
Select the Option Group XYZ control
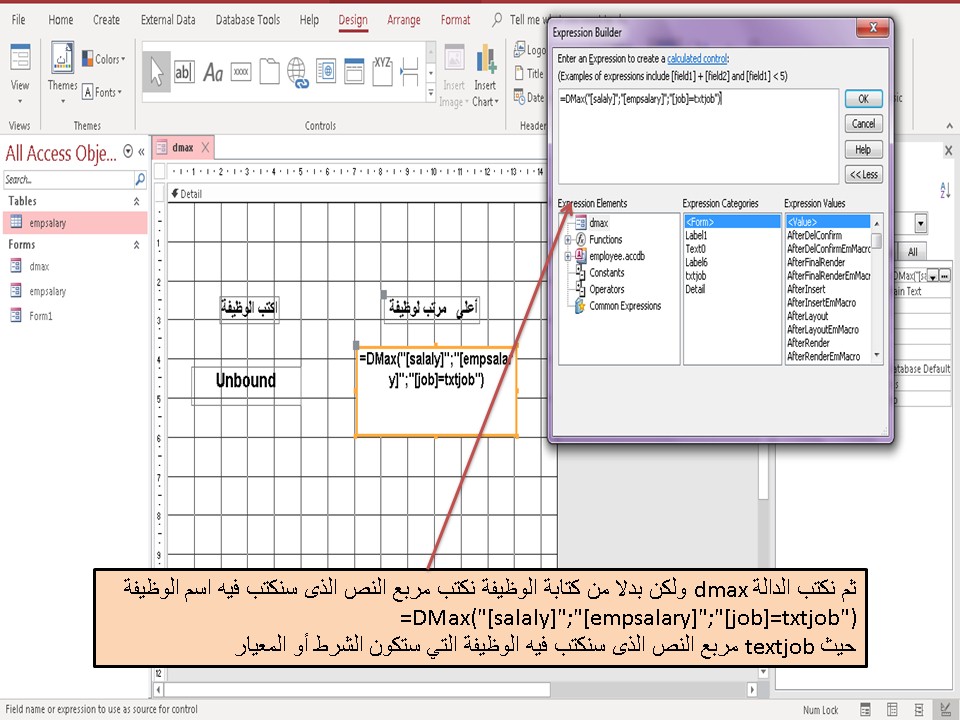point(381,70)
